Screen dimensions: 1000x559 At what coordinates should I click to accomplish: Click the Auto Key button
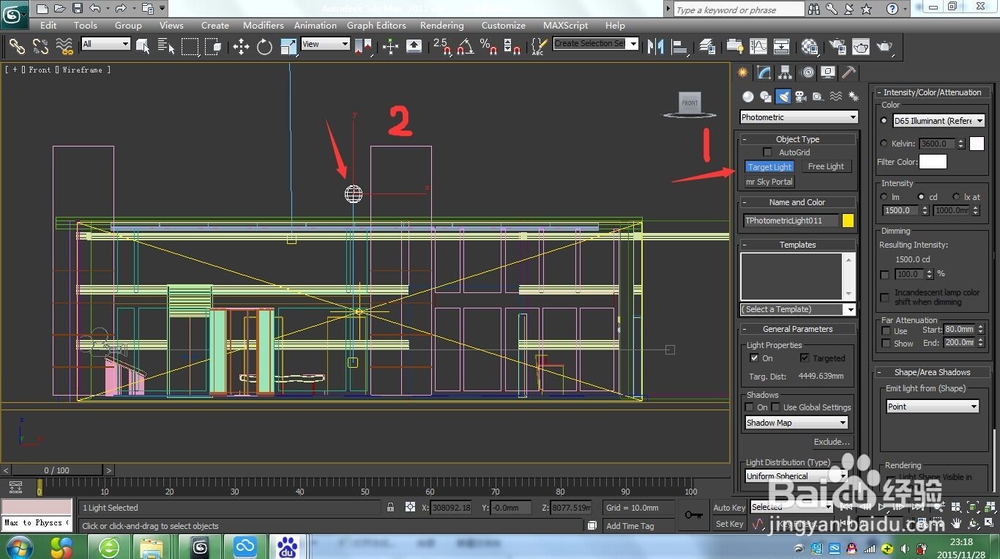pos(729,508)
